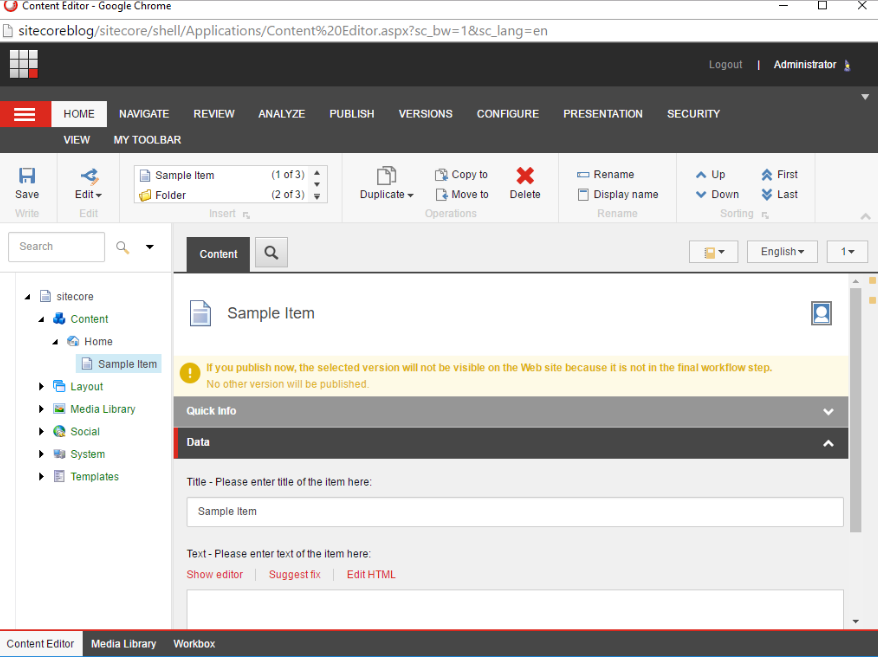Click the Suggest fix link

coord(295,575)
